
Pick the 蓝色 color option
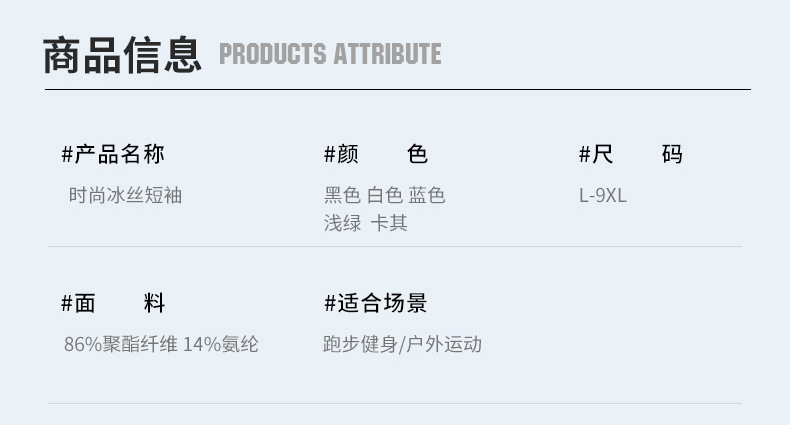(x=427, y=195)
